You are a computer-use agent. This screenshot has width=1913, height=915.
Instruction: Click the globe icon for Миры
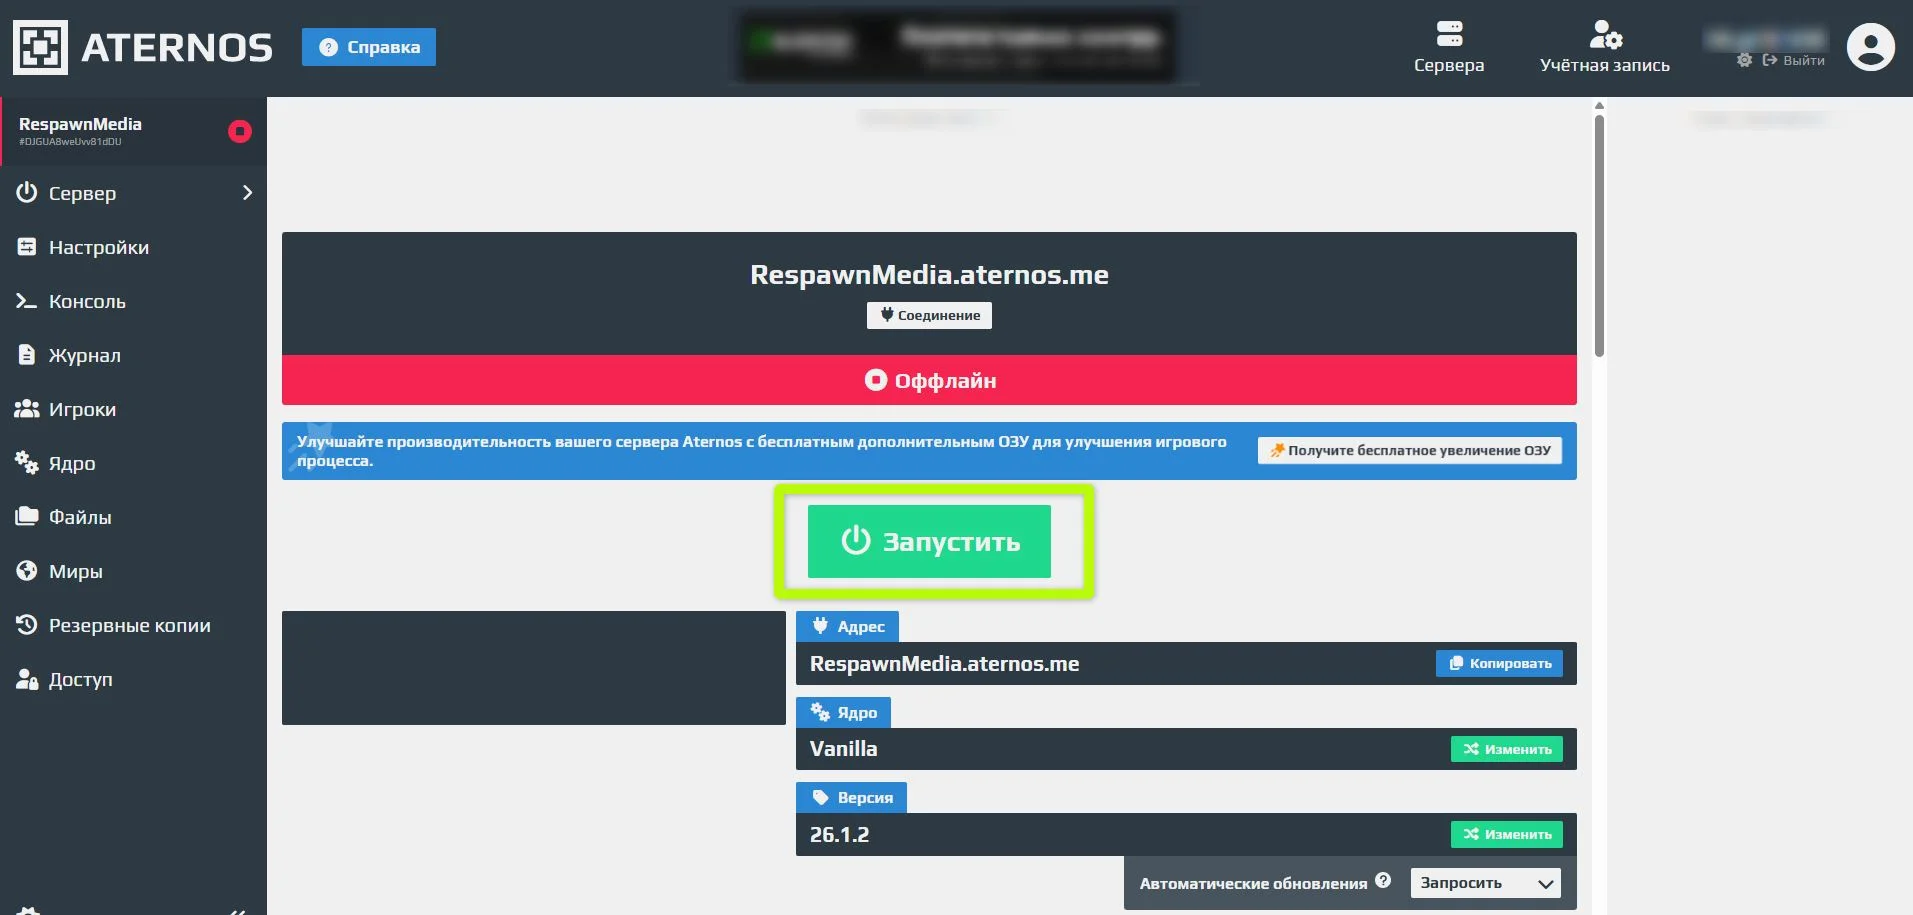[26, 571]
